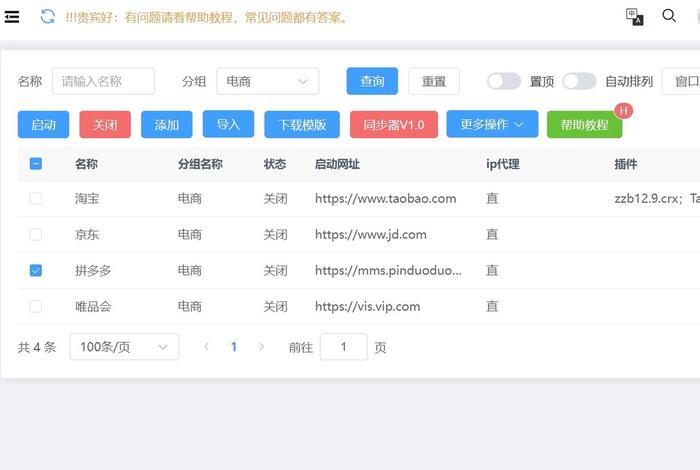Check the 唯品会 row checkbox

pyautogui.click(x=36, y=306)
